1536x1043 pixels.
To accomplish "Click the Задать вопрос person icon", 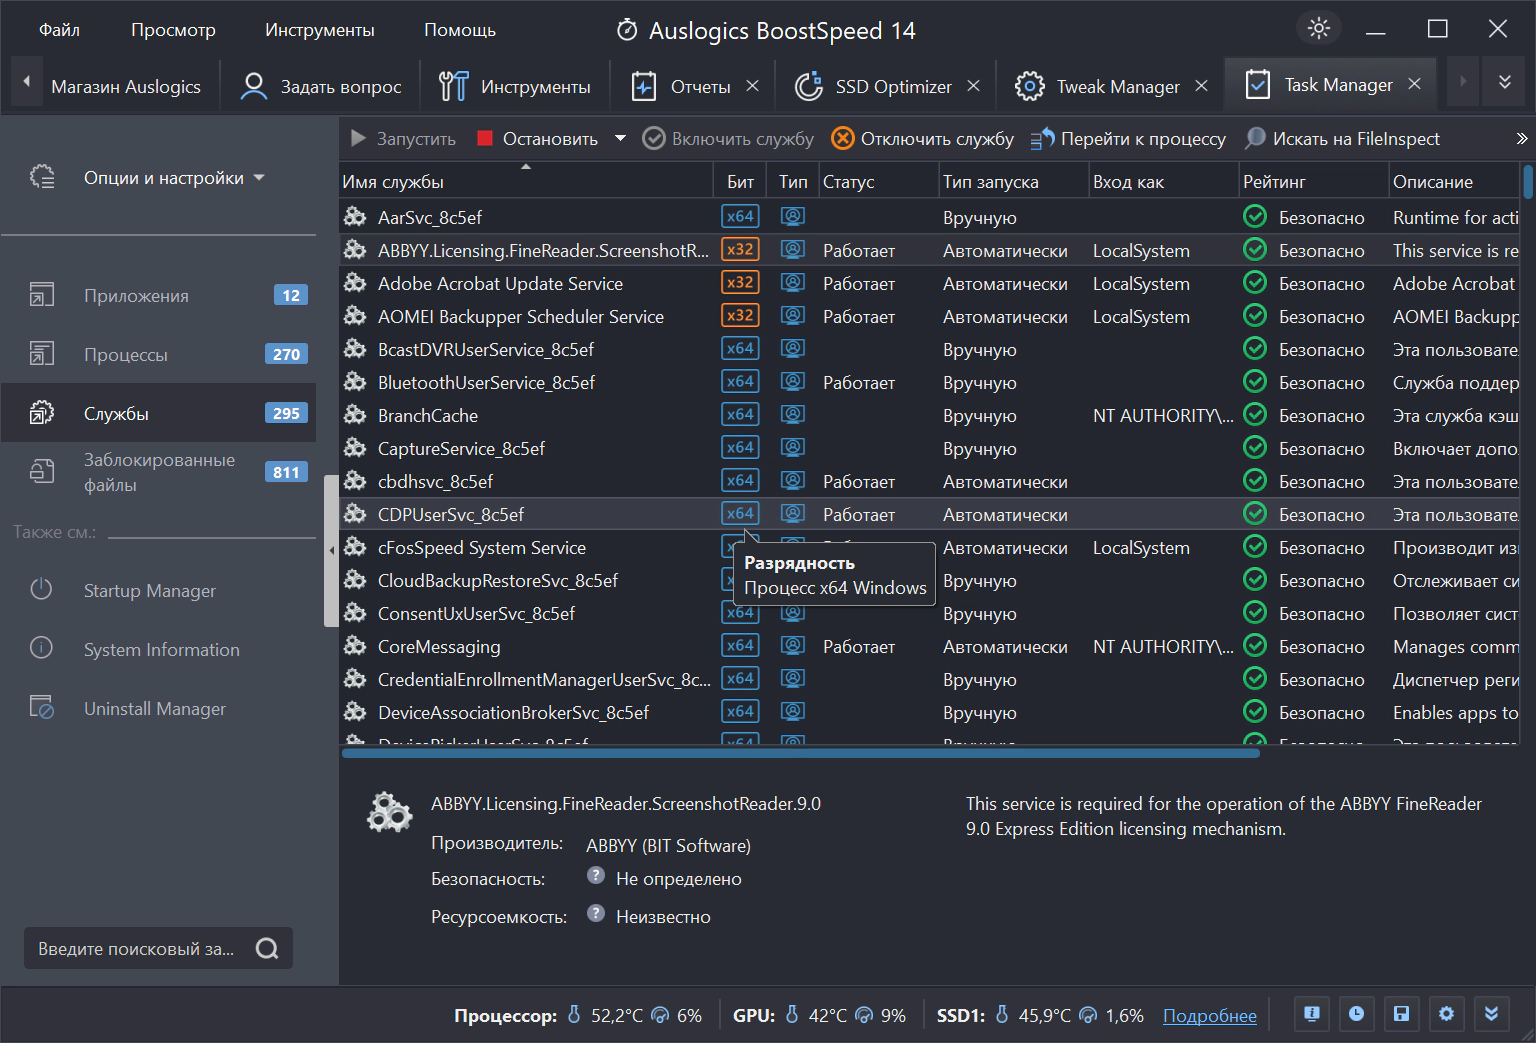I will pyautogui.click(x=254, y=87).
